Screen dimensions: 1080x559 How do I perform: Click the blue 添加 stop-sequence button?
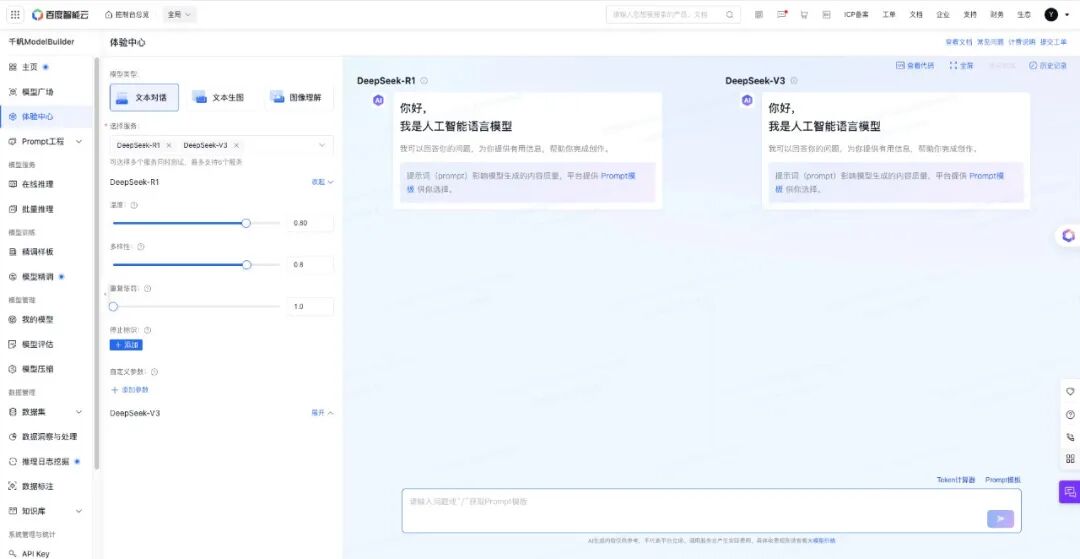[126, 345]
